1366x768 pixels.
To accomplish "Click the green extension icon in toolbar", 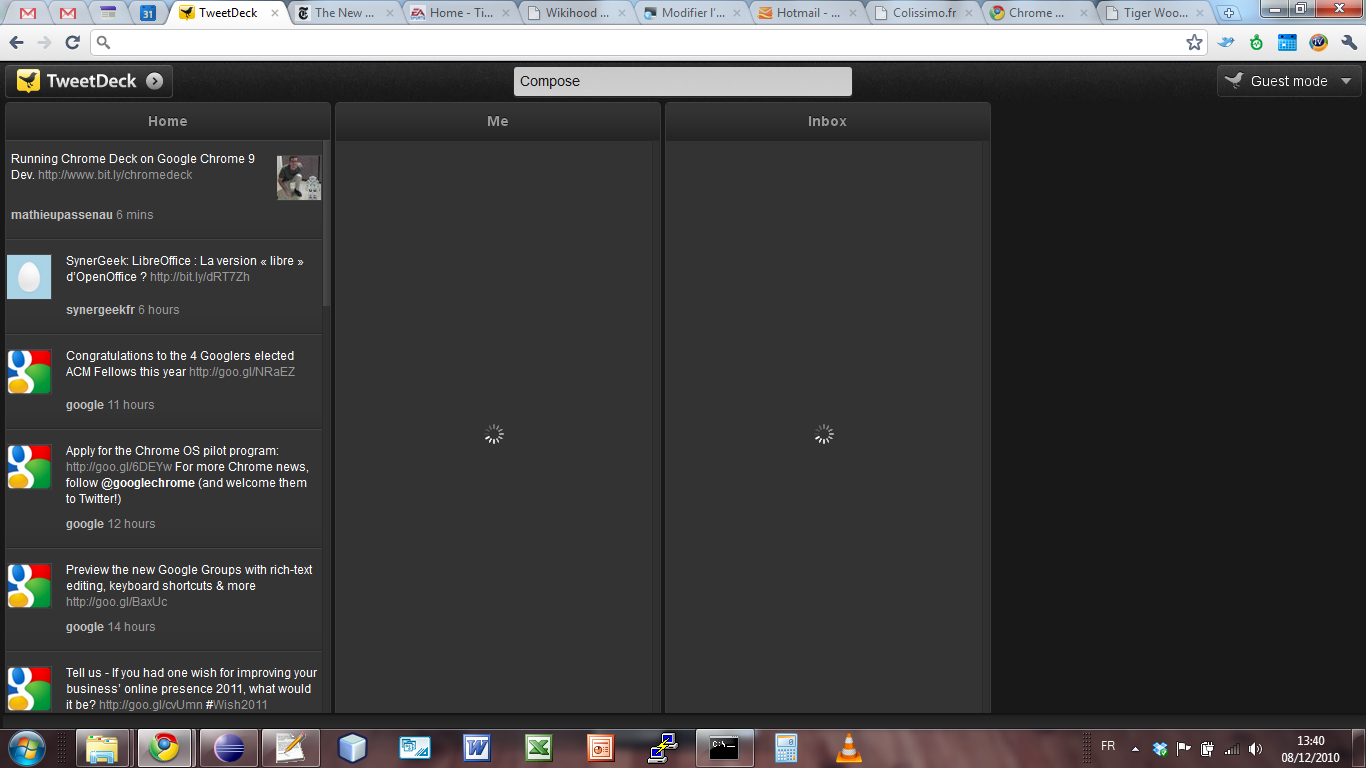I will point(1256,42).
